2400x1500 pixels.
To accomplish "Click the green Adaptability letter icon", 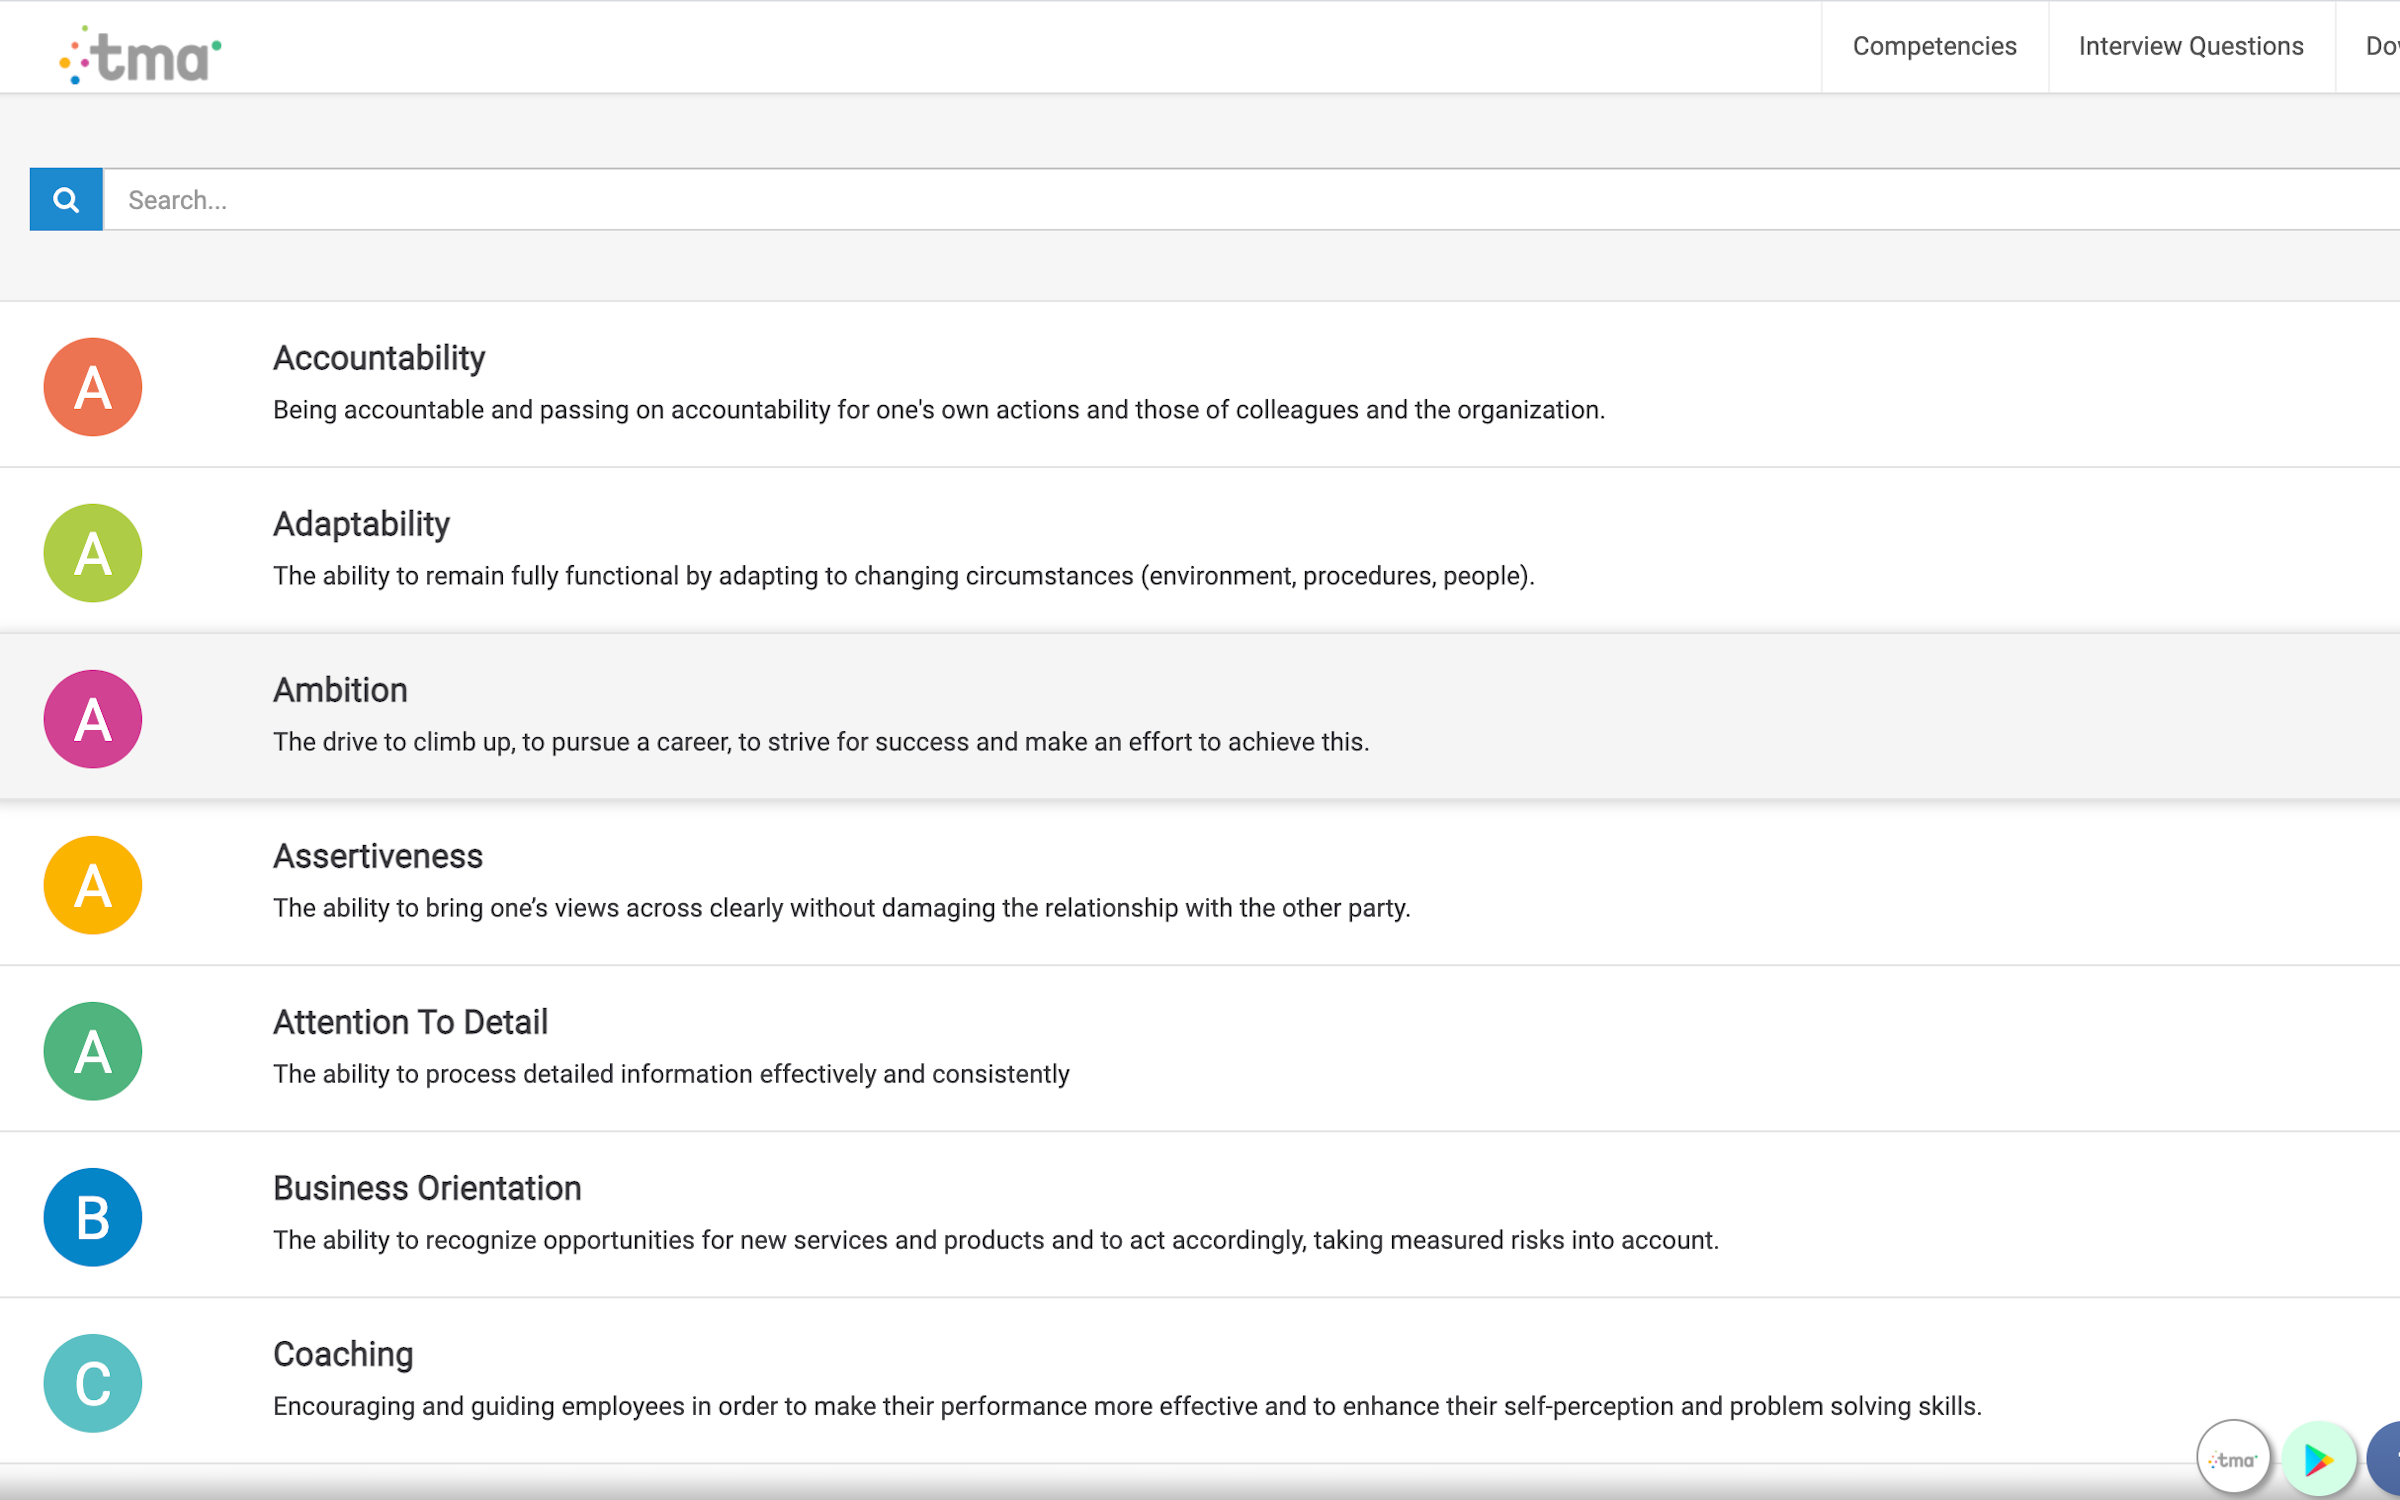I will (93, 553).
